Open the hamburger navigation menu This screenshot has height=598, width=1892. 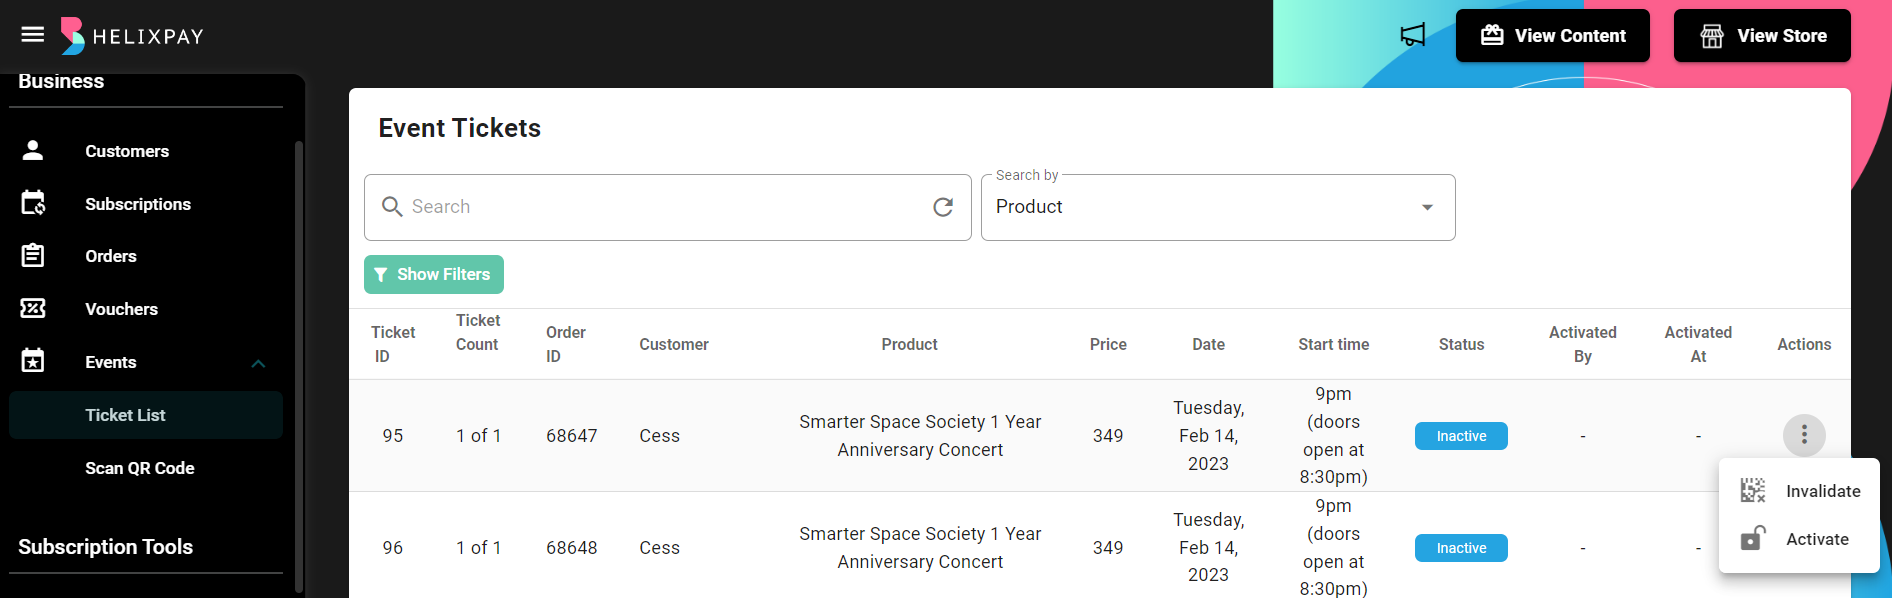point(33,35)
